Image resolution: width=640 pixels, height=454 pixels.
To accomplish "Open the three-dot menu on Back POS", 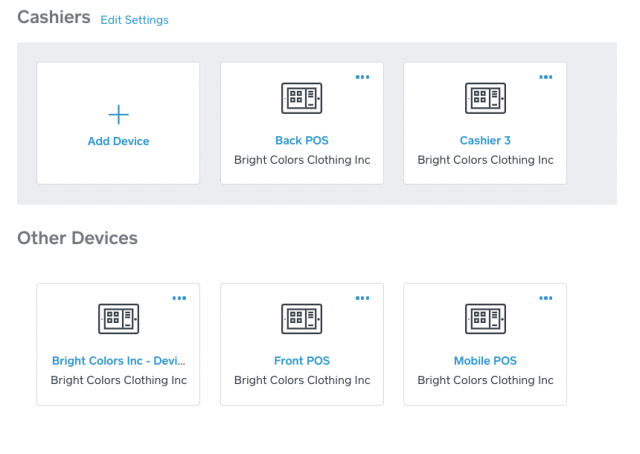I will pyautogui.click(x=362, y=77).
